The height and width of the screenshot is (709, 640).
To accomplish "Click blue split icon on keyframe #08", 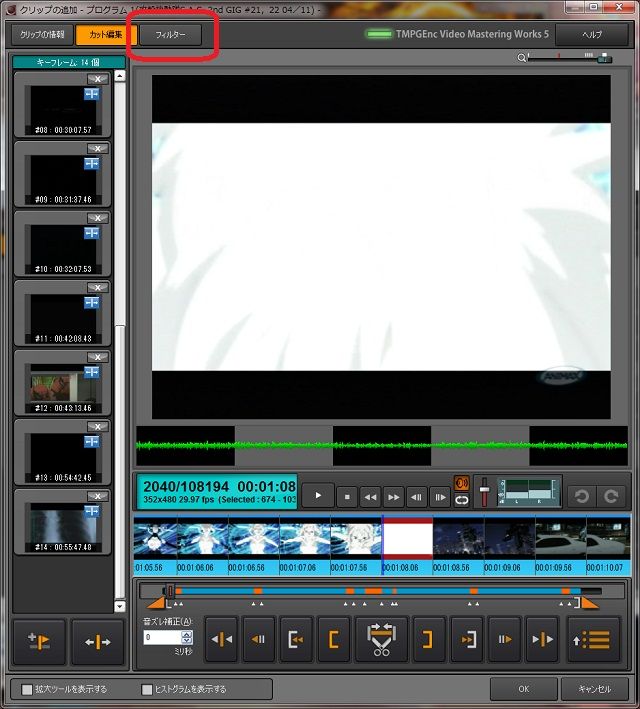I will (x=92, y=94).
